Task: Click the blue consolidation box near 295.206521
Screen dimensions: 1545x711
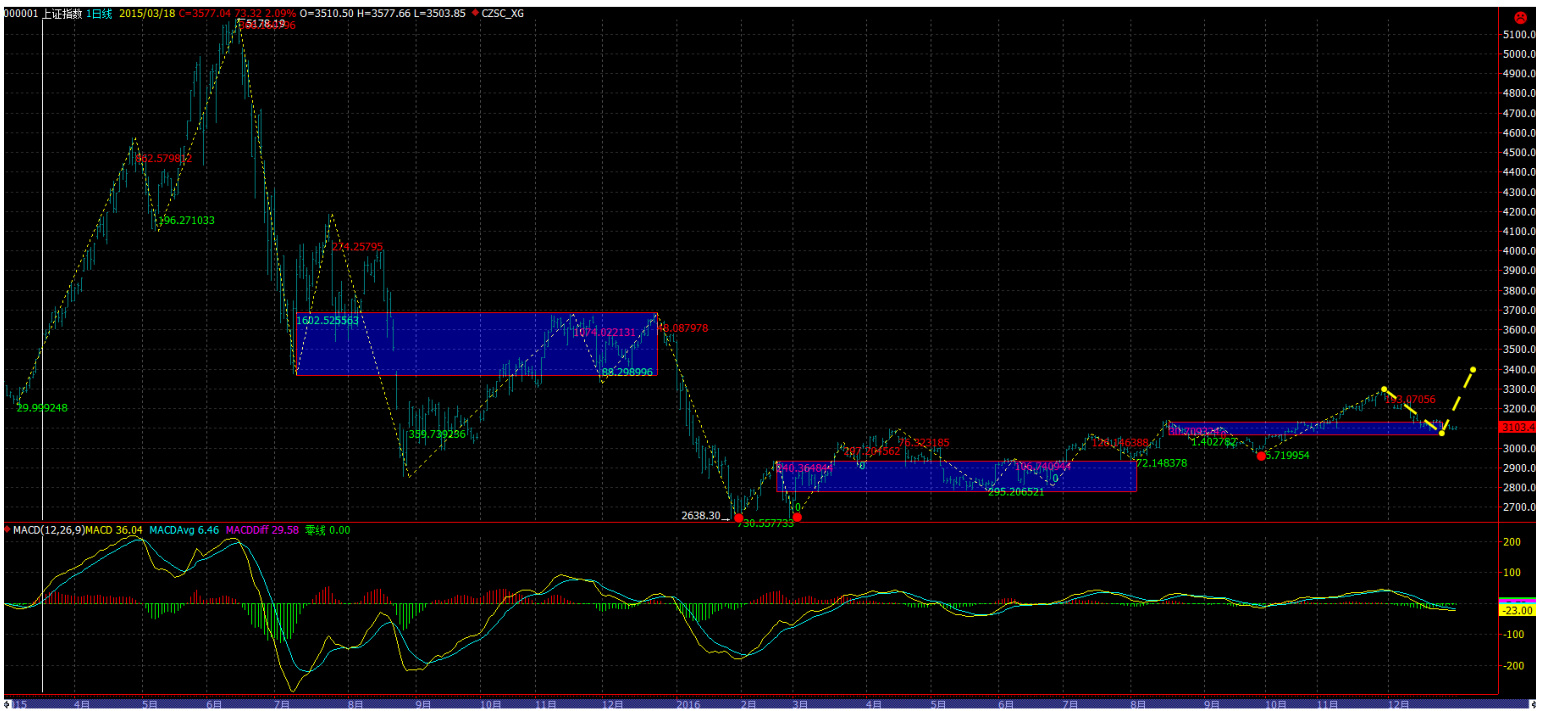Action: click(x=956, y=476)
